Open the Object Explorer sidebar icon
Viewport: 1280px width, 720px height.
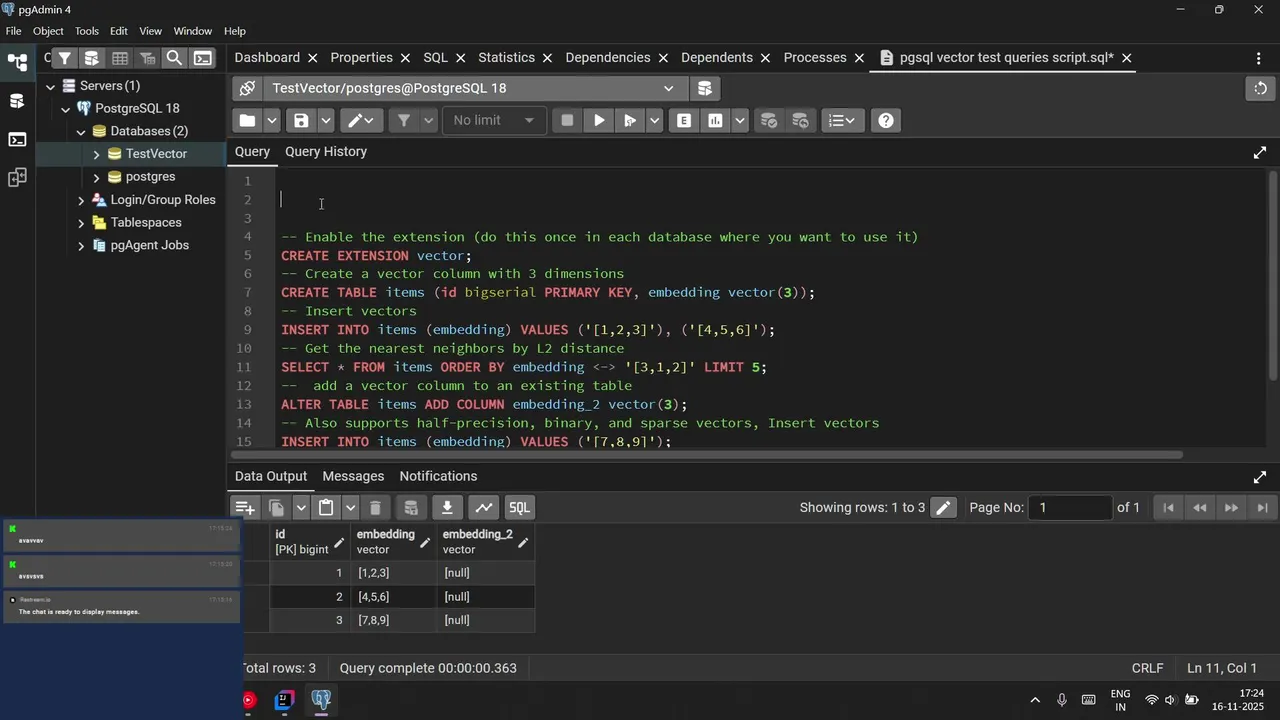coord(17,62)
